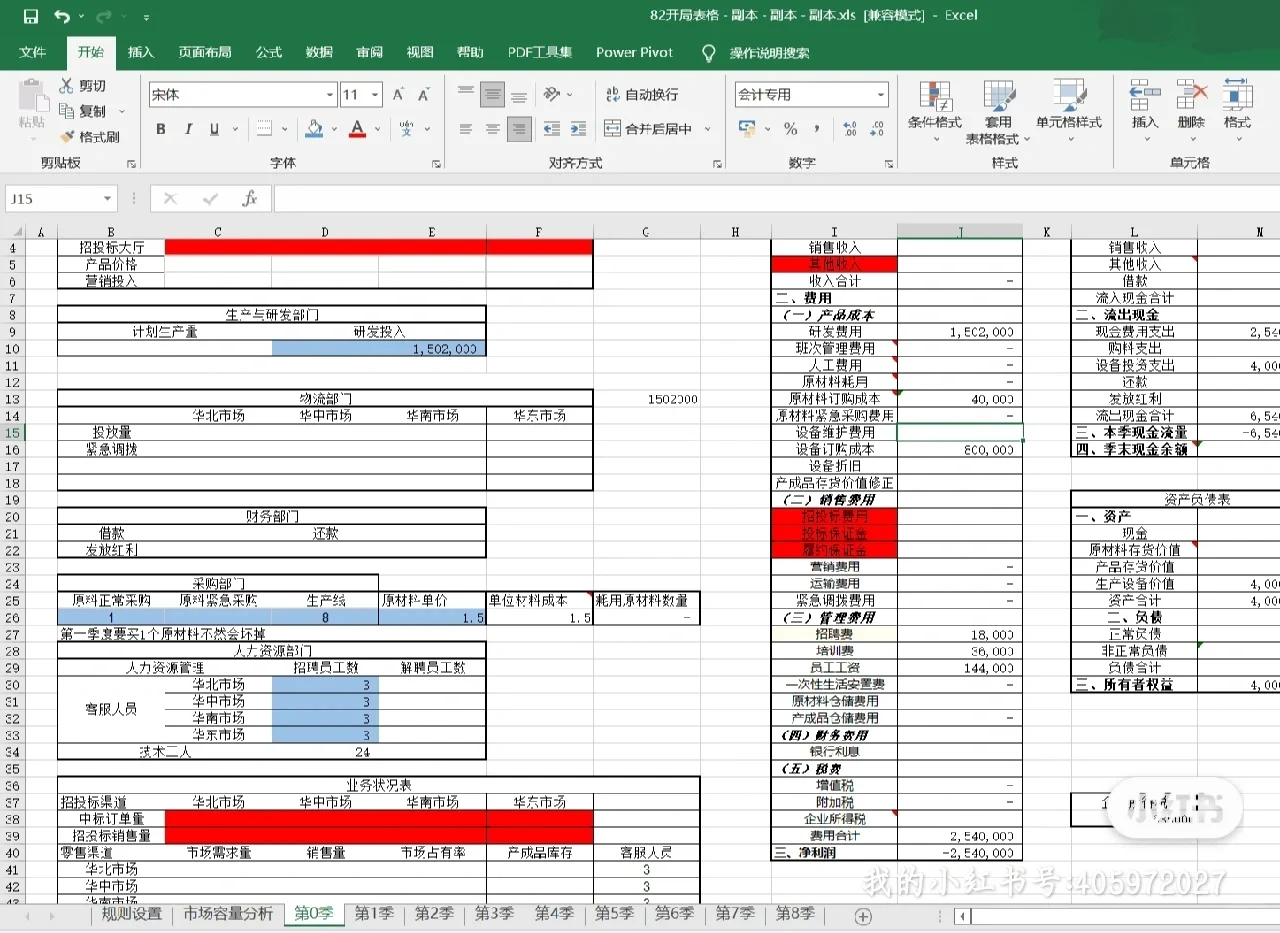Image resolution: width=1280 pixels, height=933 pixels.
Task: Switch to the Formulas (公式) tab
Action: [x=269, y=53]
